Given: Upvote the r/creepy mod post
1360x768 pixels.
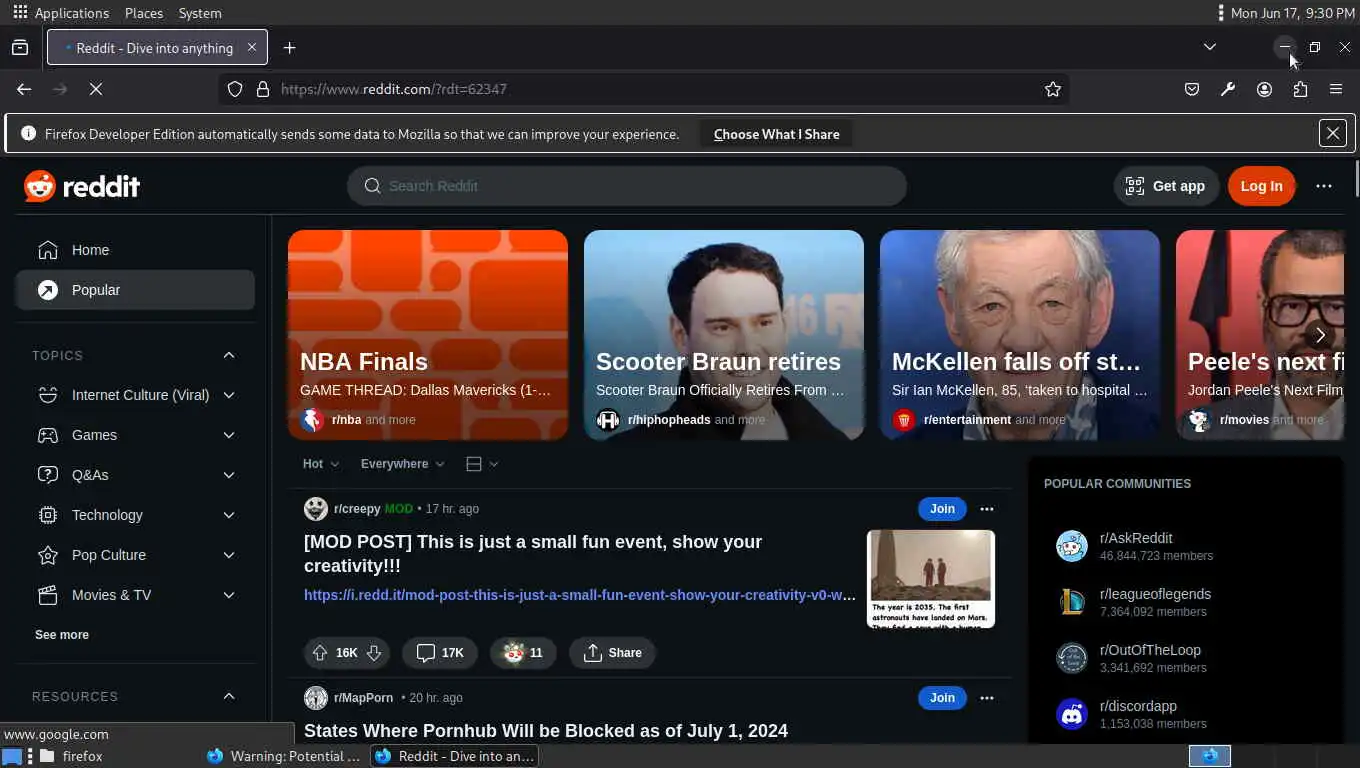Looking at the screenshot, I should [x=320, y=653].
